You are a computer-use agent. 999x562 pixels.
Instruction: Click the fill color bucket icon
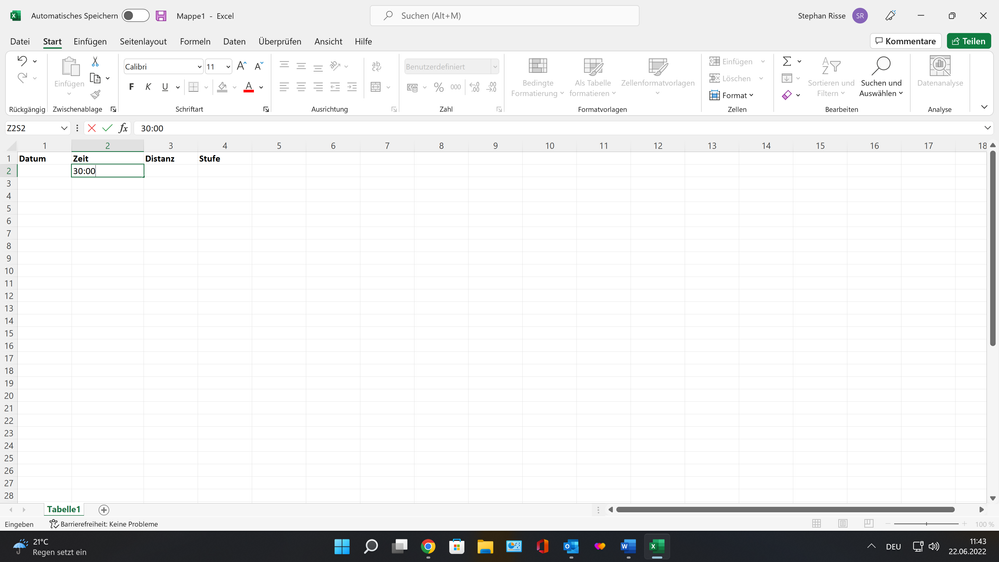coord(222,87)
